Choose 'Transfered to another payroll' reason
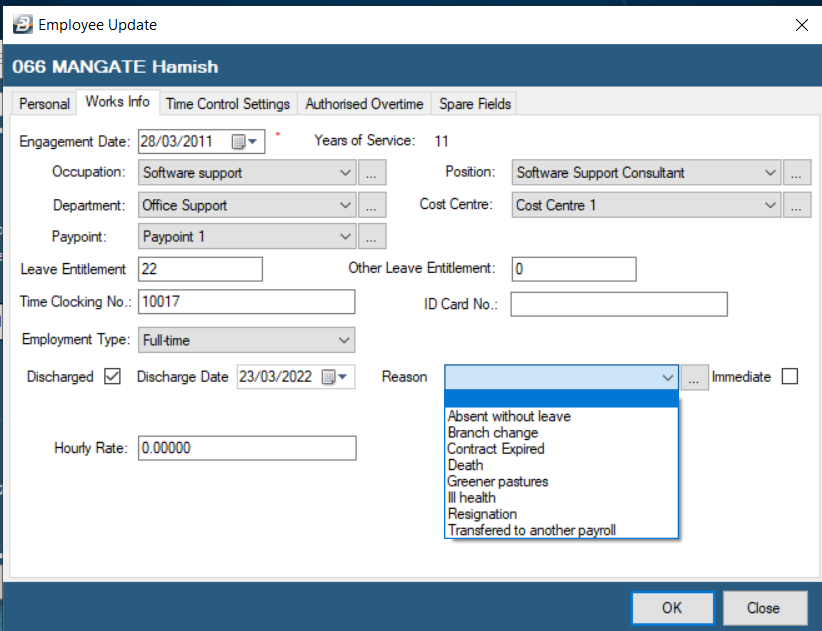Image resolution: width=822 pixels, height=631 pixels. (x=561, y=530)
